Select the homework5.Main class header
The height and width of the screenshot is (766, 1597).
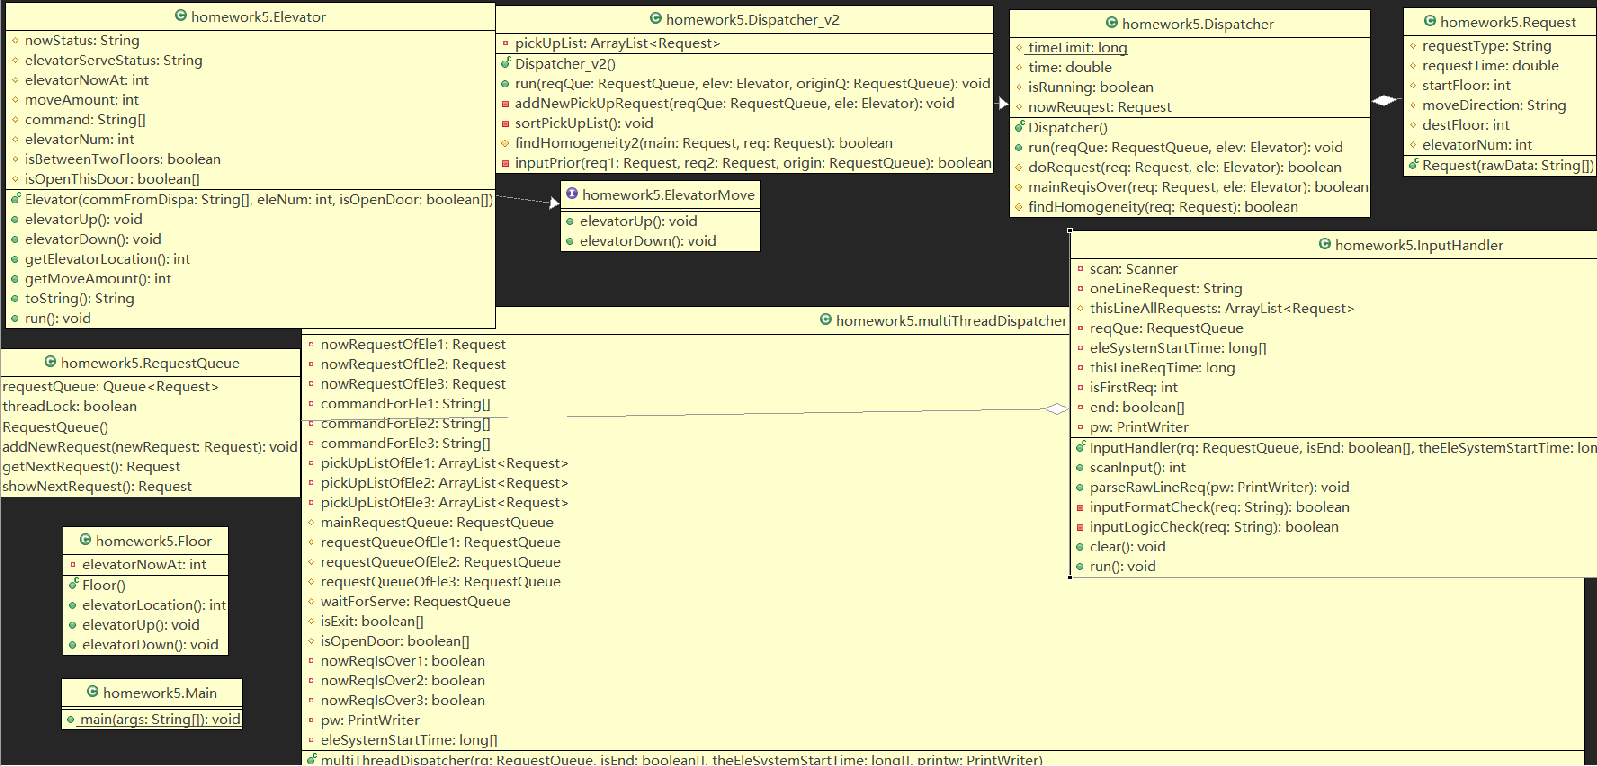(159, 693)
